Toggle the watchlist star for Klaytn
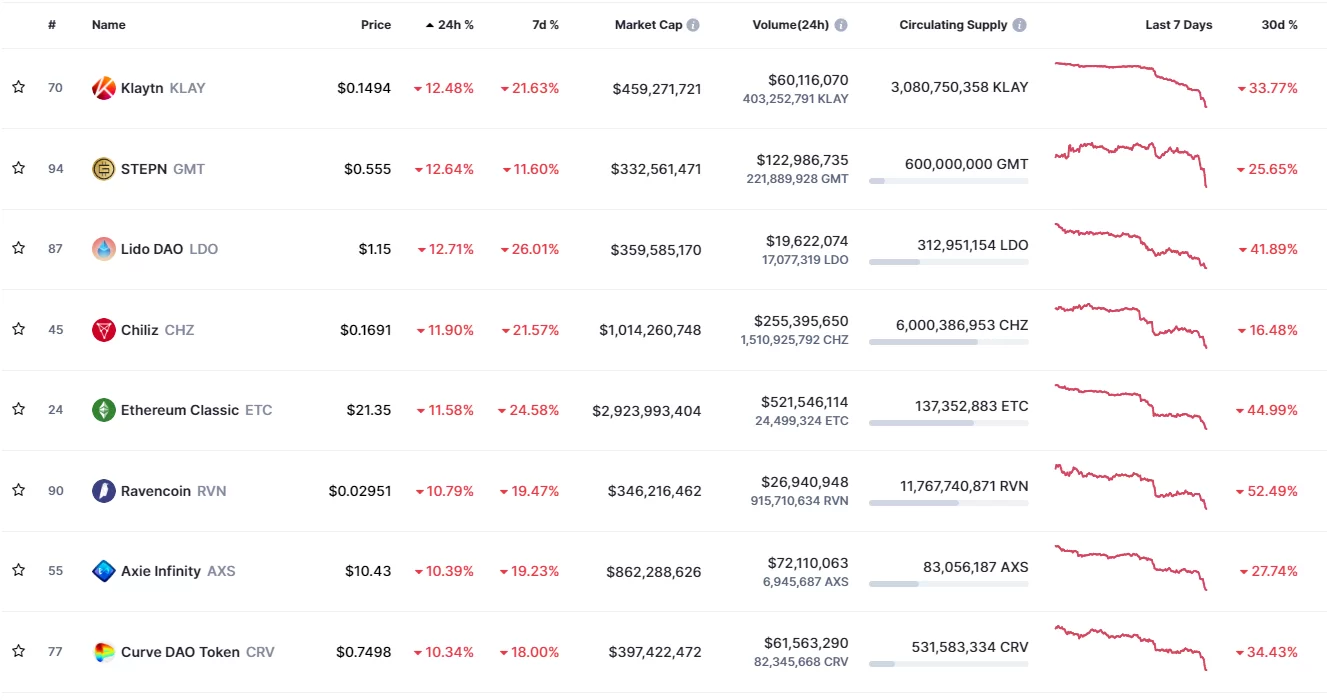The width and height of the screenshot is (1327, 700). tap(18, 88)
